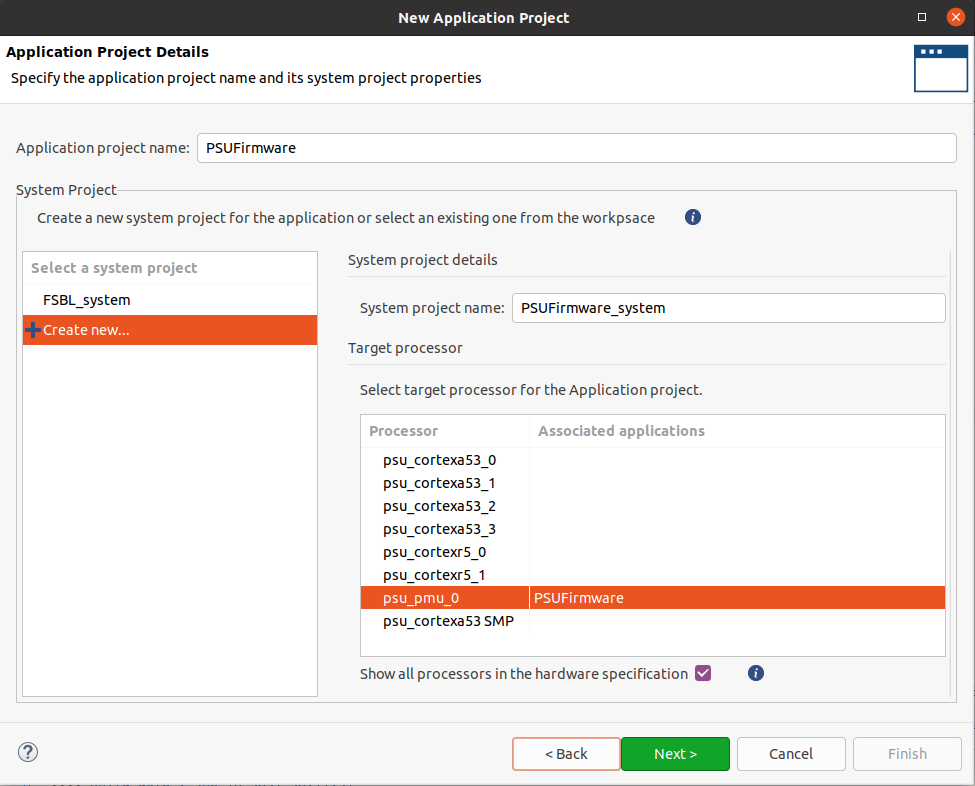Click the info icon about system projects
975x786 pixels.
tap(693, 217)
